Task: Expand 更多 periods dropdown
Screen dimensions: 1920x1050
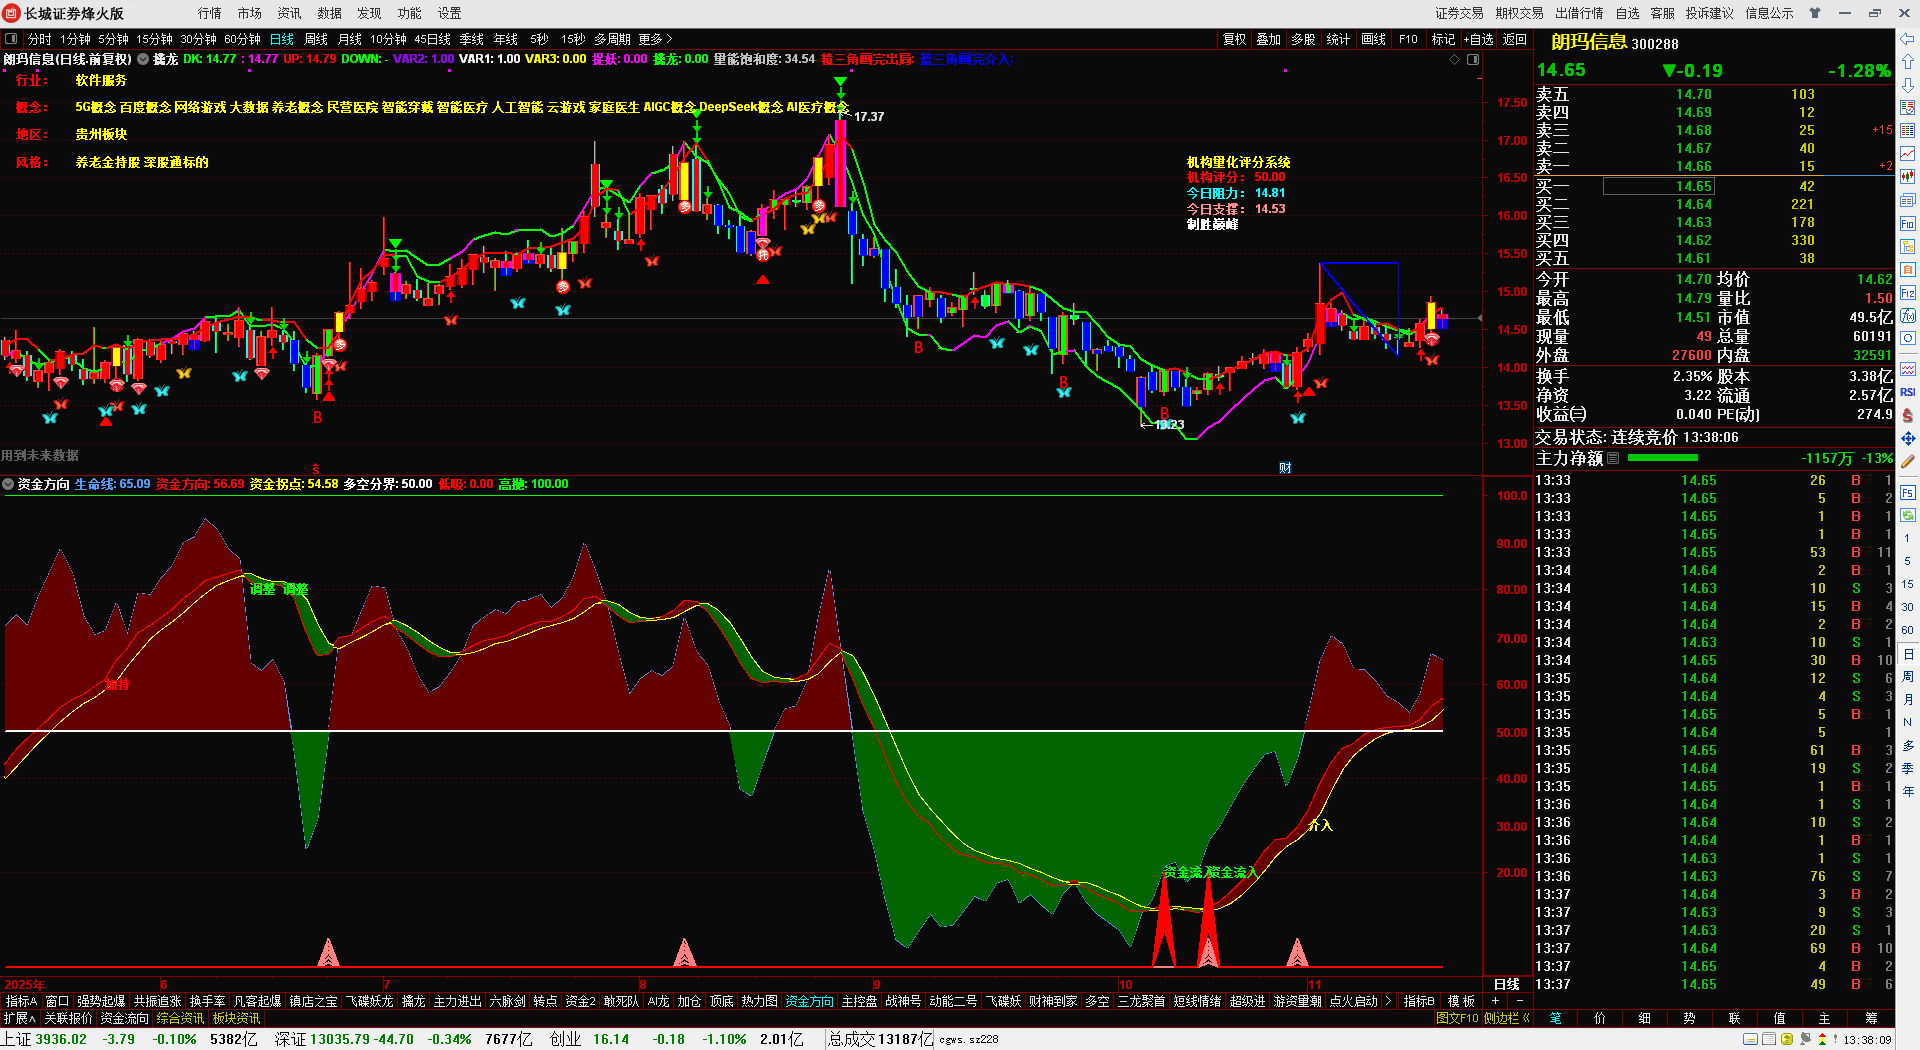Action: pyautogui.click(x=655, y=39)
